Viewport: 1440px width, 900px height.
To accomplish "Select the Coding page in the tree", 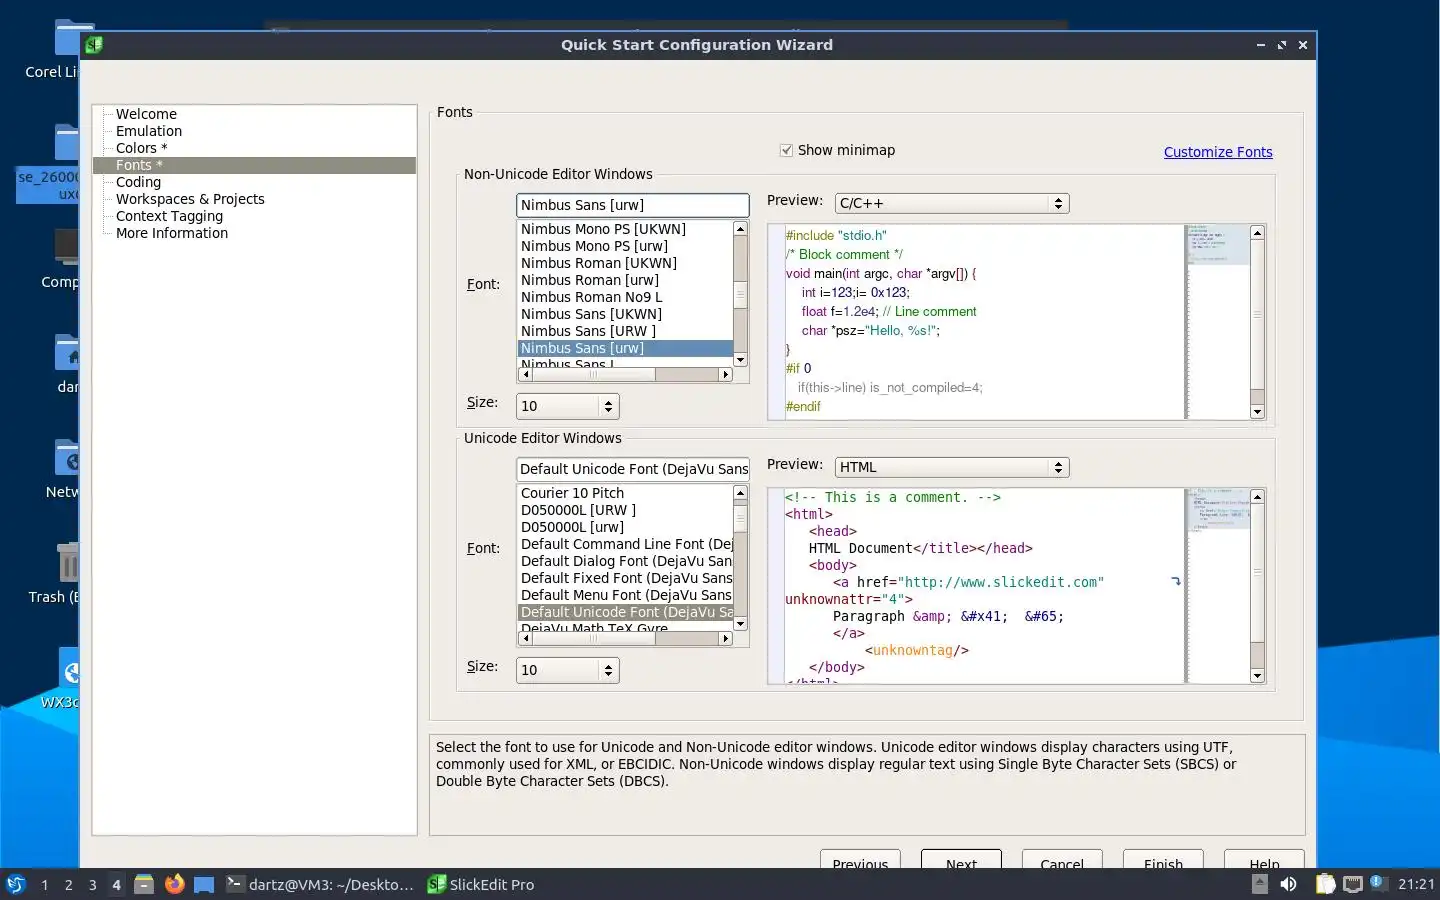I will pos(138,182).
